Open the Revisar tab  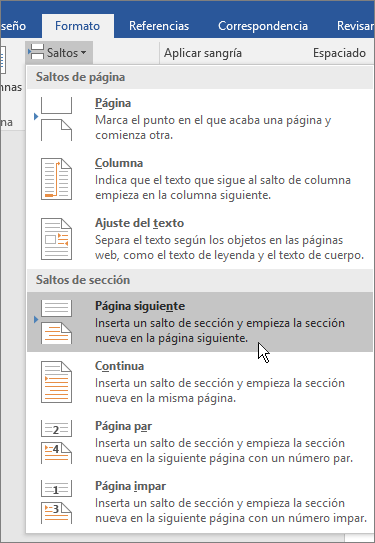point(356,26)
